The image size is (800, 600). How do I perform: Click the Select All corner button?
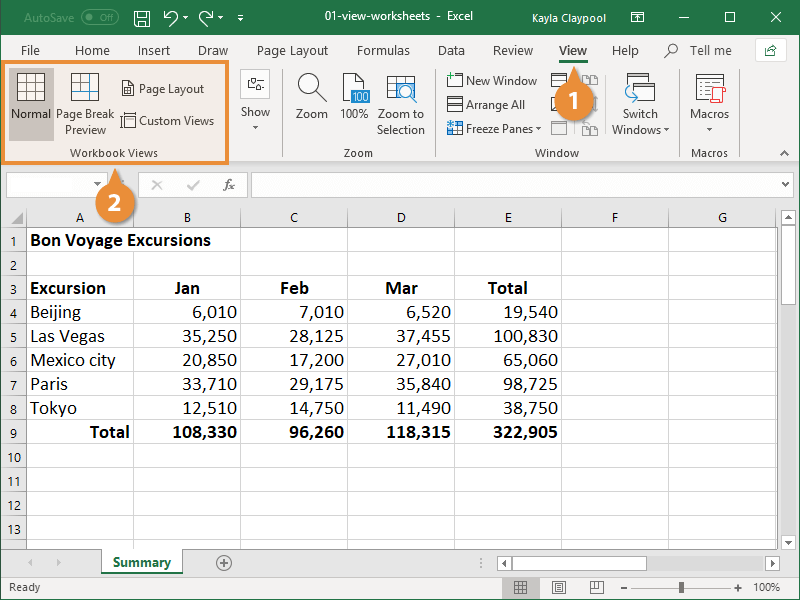pyautogui.click(x=15, y=218)
